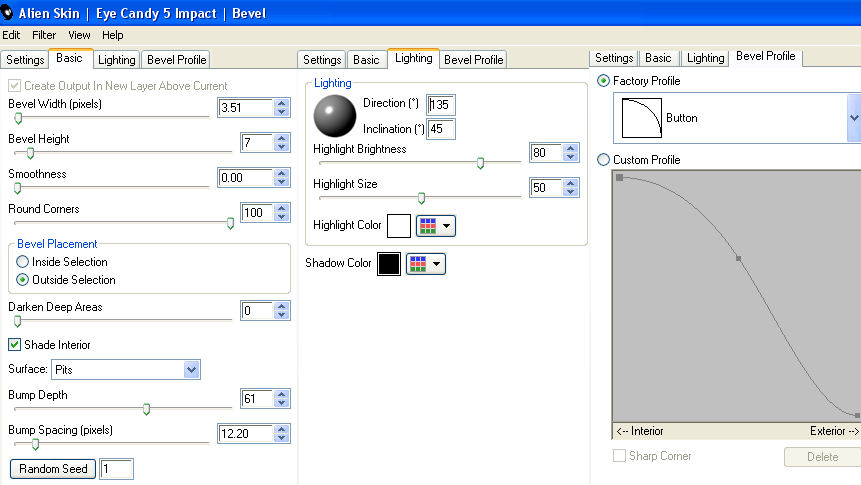861x485 pixels.
Task: Click the Highlight Brightness slider handle
Action: click(x=480, y=163)
